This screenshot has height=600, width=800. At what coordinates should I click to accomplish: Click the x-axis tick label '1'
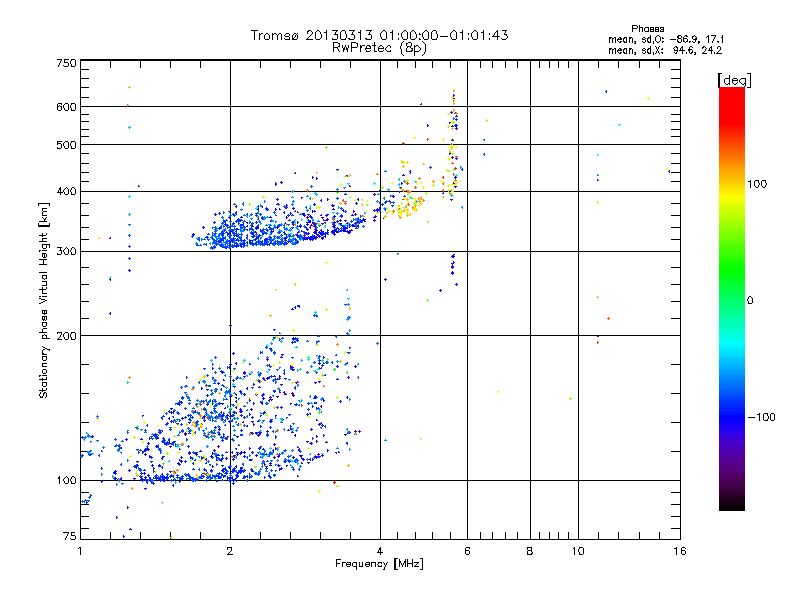point(80,551)
